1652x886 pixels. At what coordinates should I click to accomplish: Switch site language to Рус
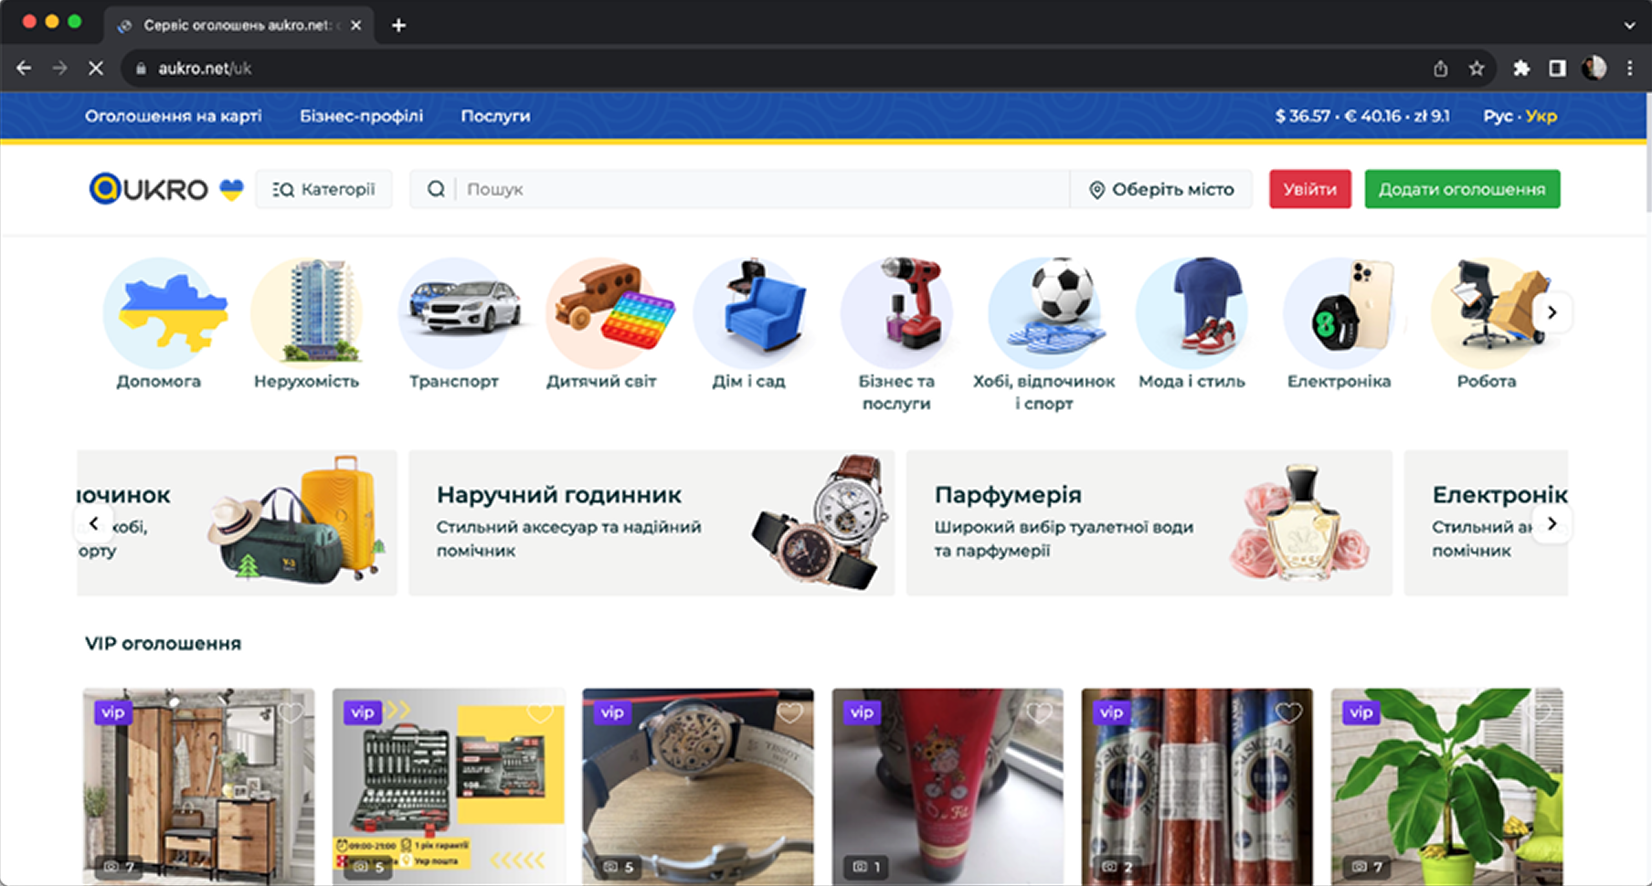[1497, 116]
